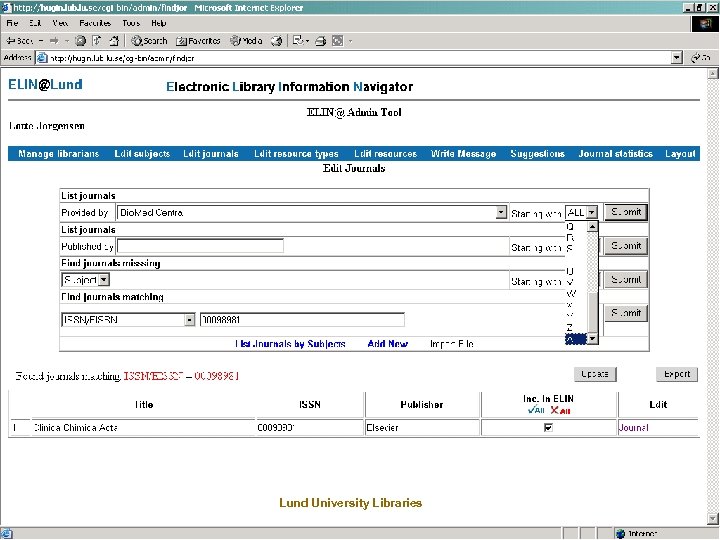Click the address bar URL field
Image resolution: width=720 pixels, height=540 pixels.
click(x=354, y=58)
